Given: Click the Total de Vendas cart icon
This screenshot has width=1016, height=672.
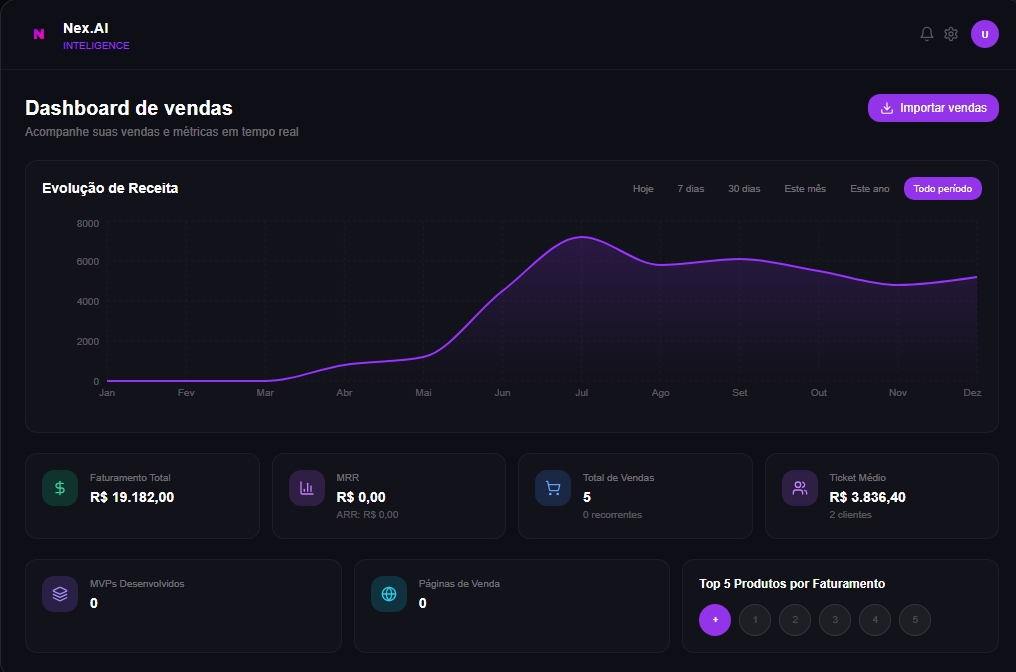Looking at the screenshot, I should click(x=553, y=488).
